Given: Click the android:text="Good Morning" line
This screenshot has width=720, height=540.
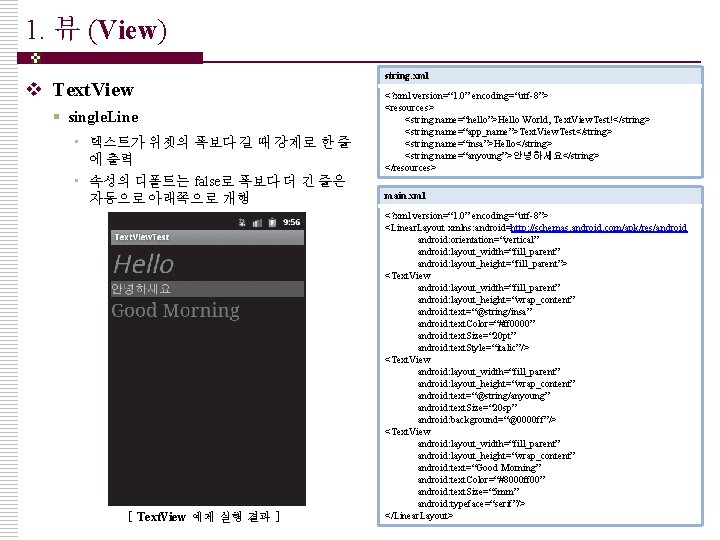Looking at the screenshot, I should [x=479, y=468].
